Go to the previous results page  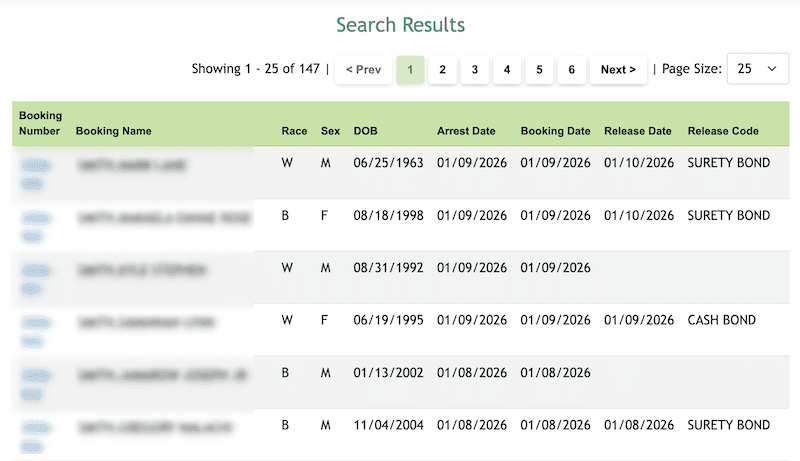363,69
